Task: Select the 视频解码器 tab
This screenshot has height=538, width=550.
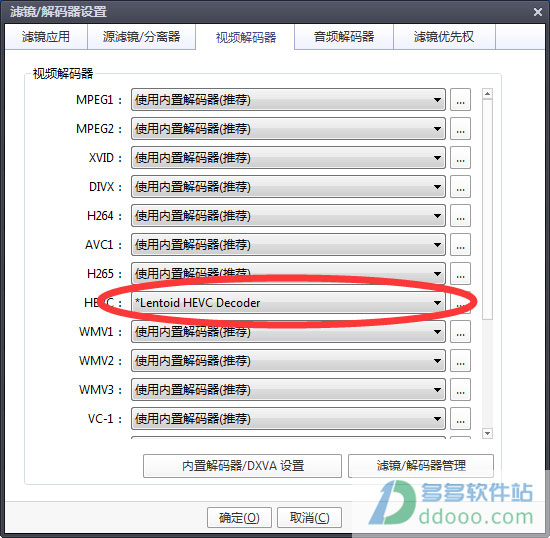Action: click(x=245, y=37)
